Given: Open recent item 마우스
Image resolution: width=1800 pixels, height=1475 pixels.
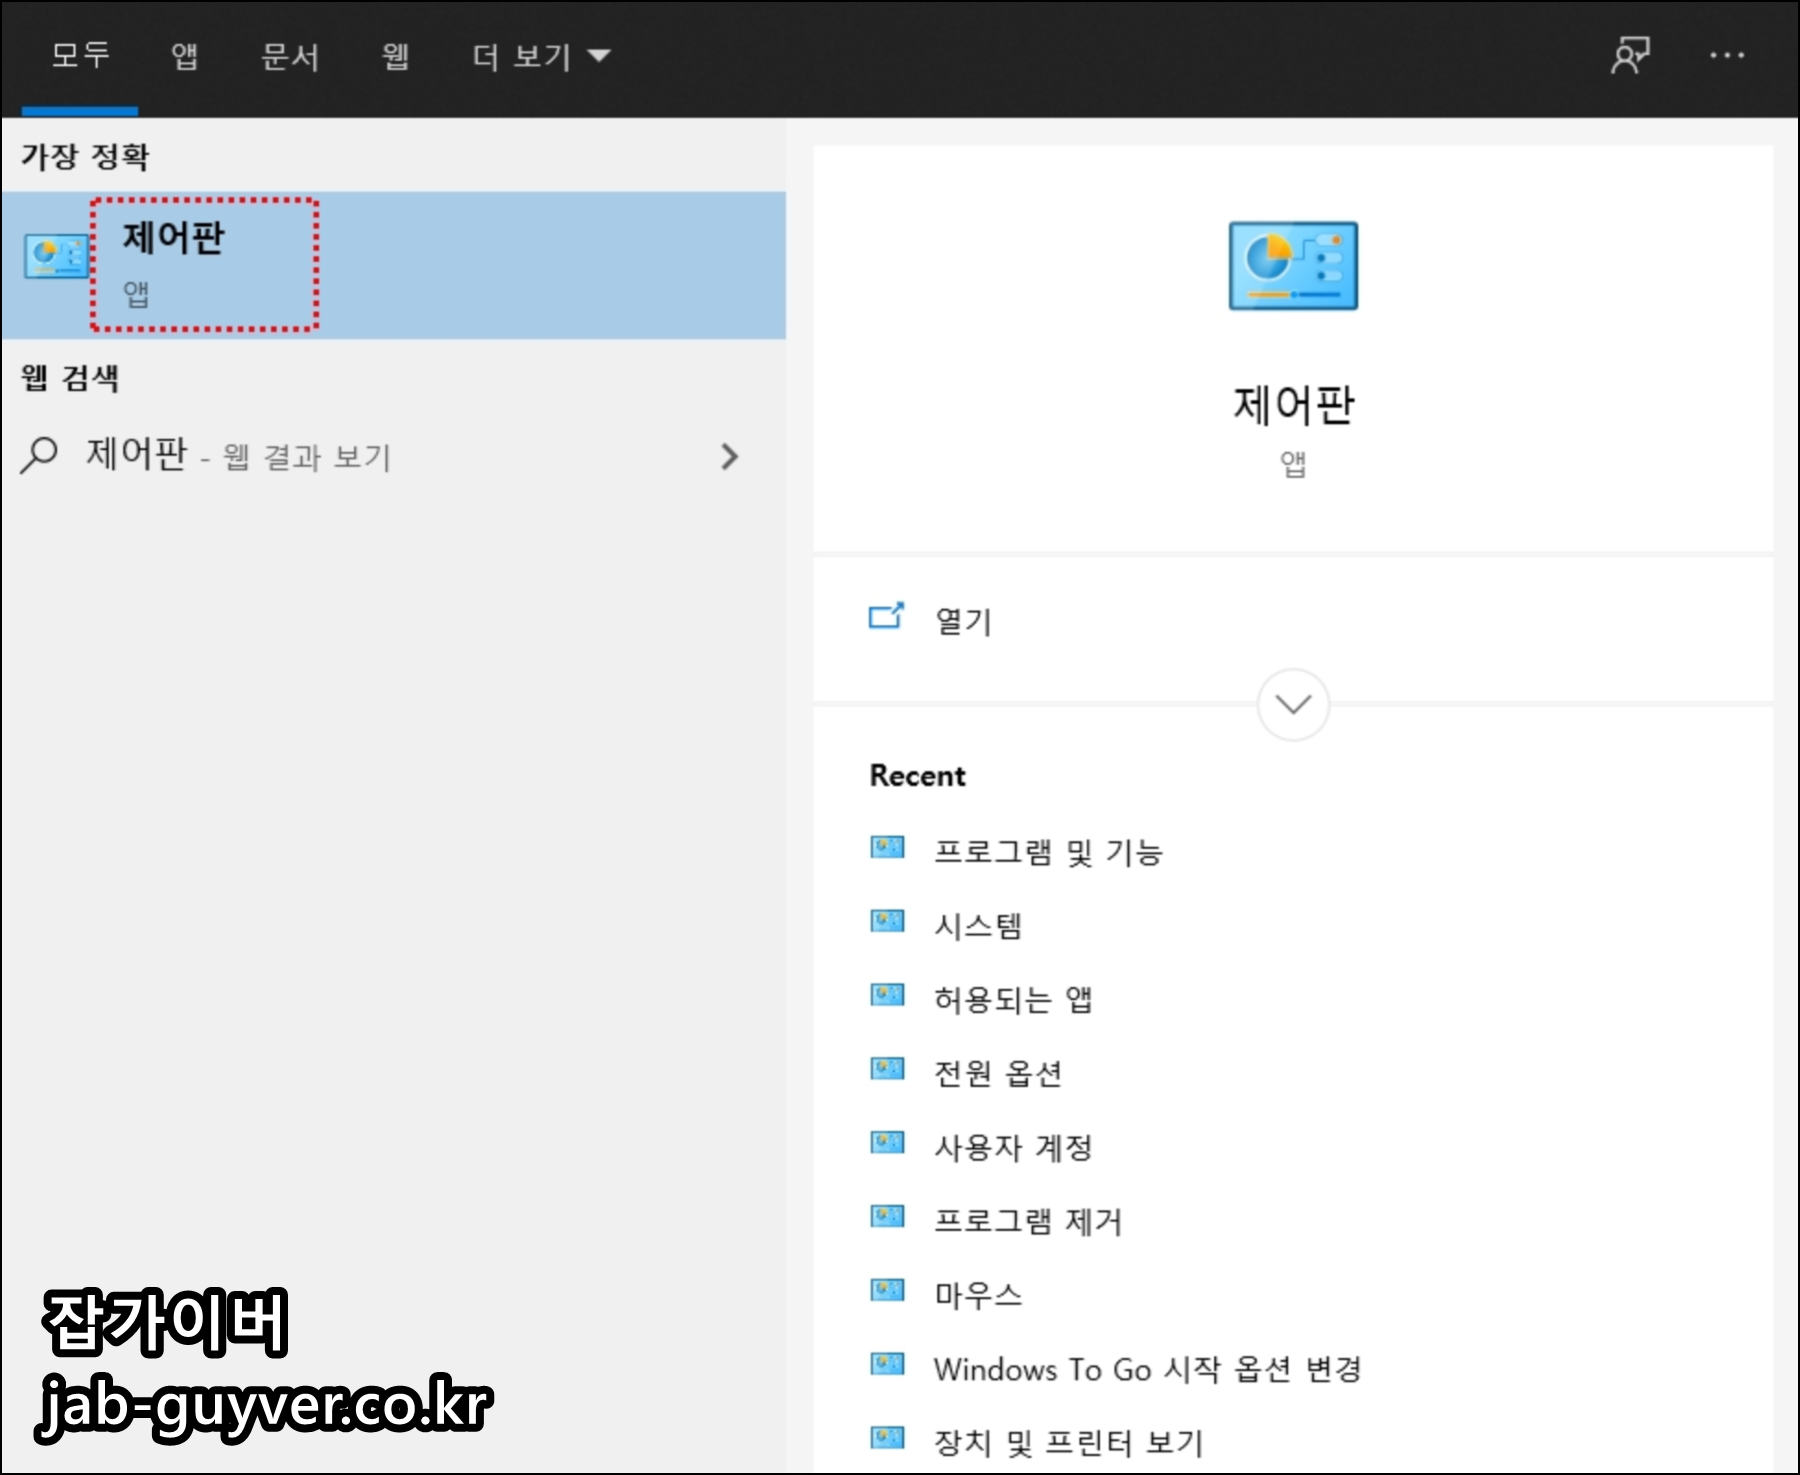Looking at the screenshot, I should pos(977,1296).
